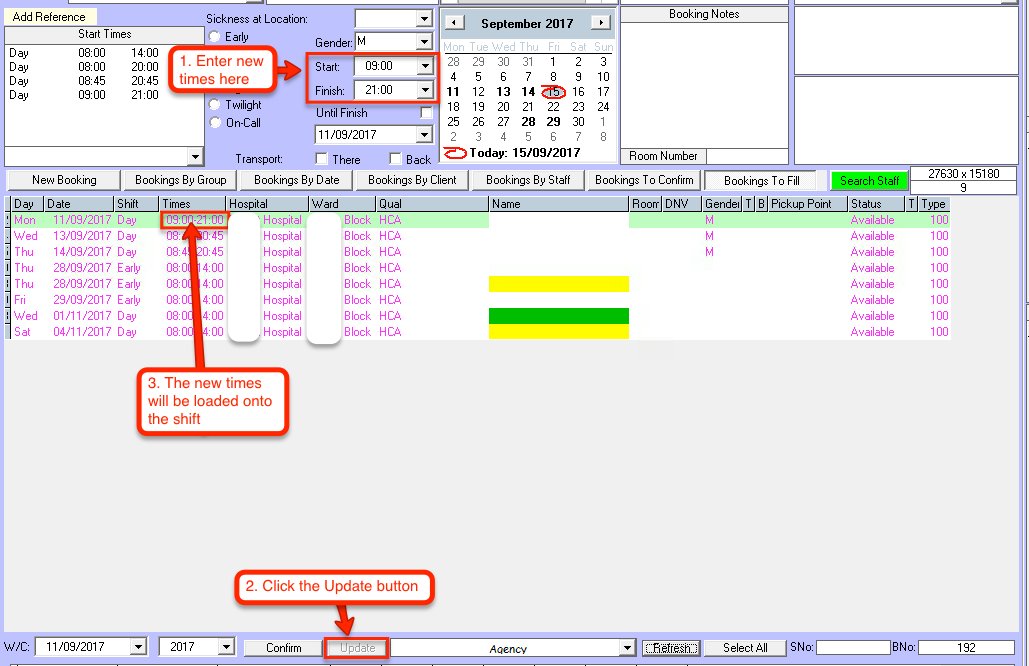Click the green Name cell for 01/11/2017
This screenshot has height=666, width=1029.
pyautogui.click(x=558, y=316)
